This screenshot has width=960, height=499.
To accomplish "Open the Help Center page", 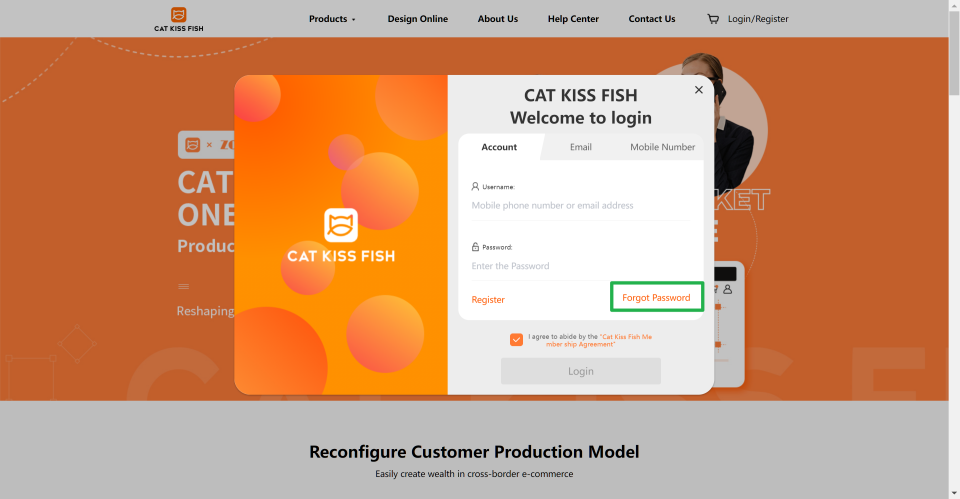I will point(573,19).
